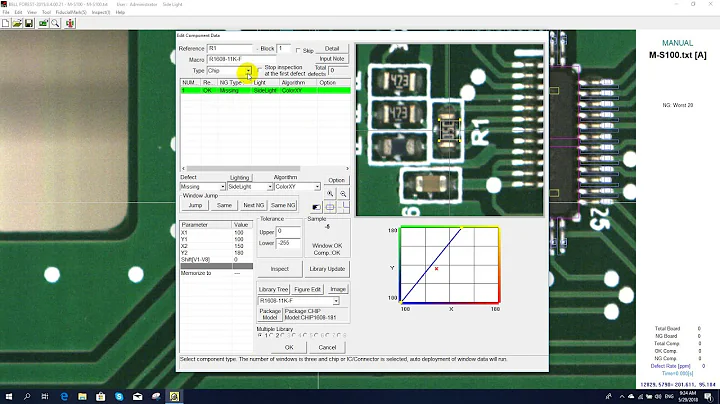Open Skype from the taskbar

coord(119,396)
